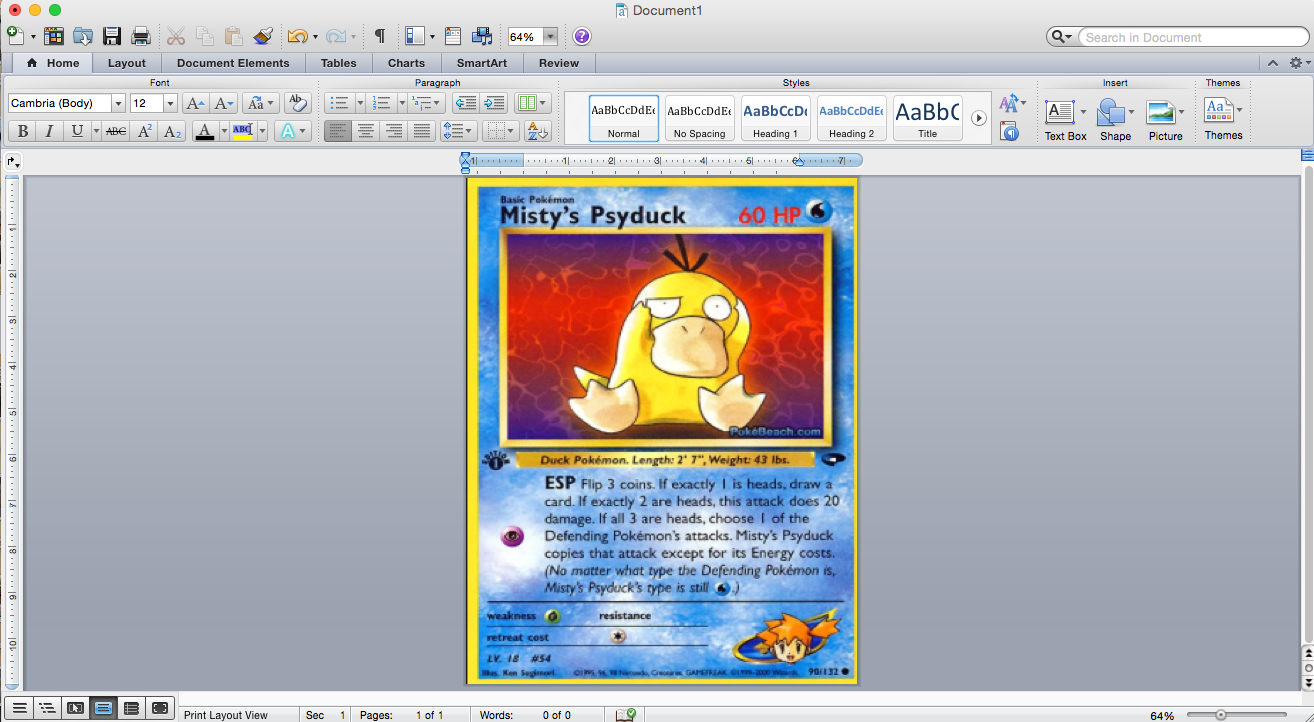
Task: Toggle Italic formatting
Action: coord(48,131)
